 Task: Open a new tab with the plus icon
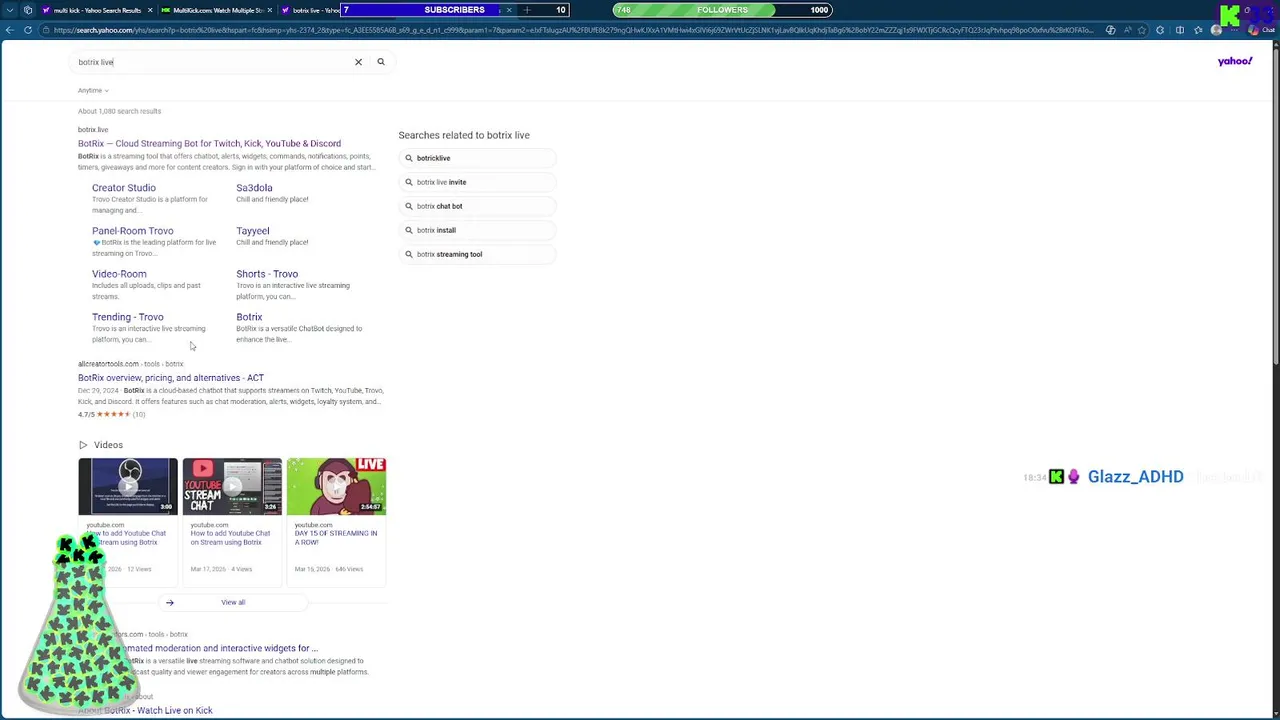coord(527,10)
